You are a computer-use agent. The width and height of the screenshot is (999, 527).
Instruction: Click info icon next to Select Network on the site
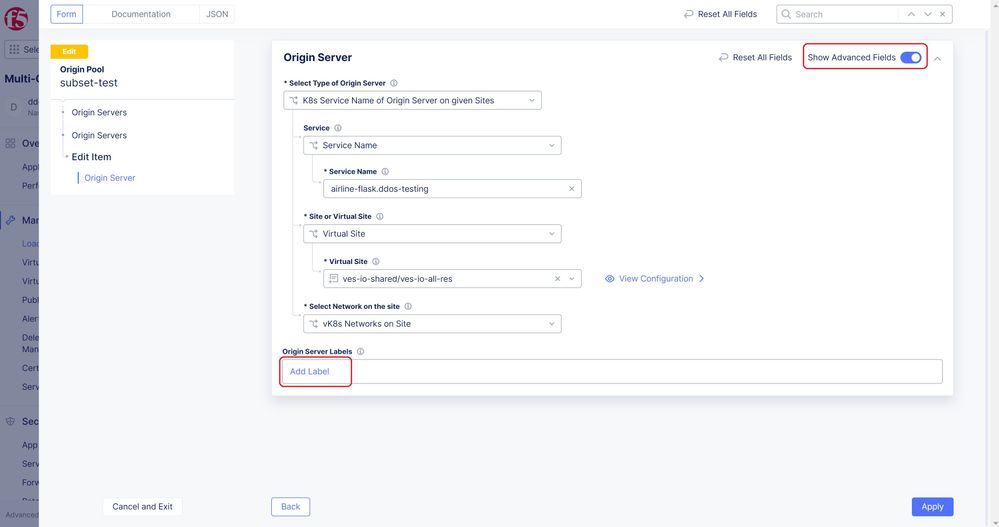tap(408, 307)
